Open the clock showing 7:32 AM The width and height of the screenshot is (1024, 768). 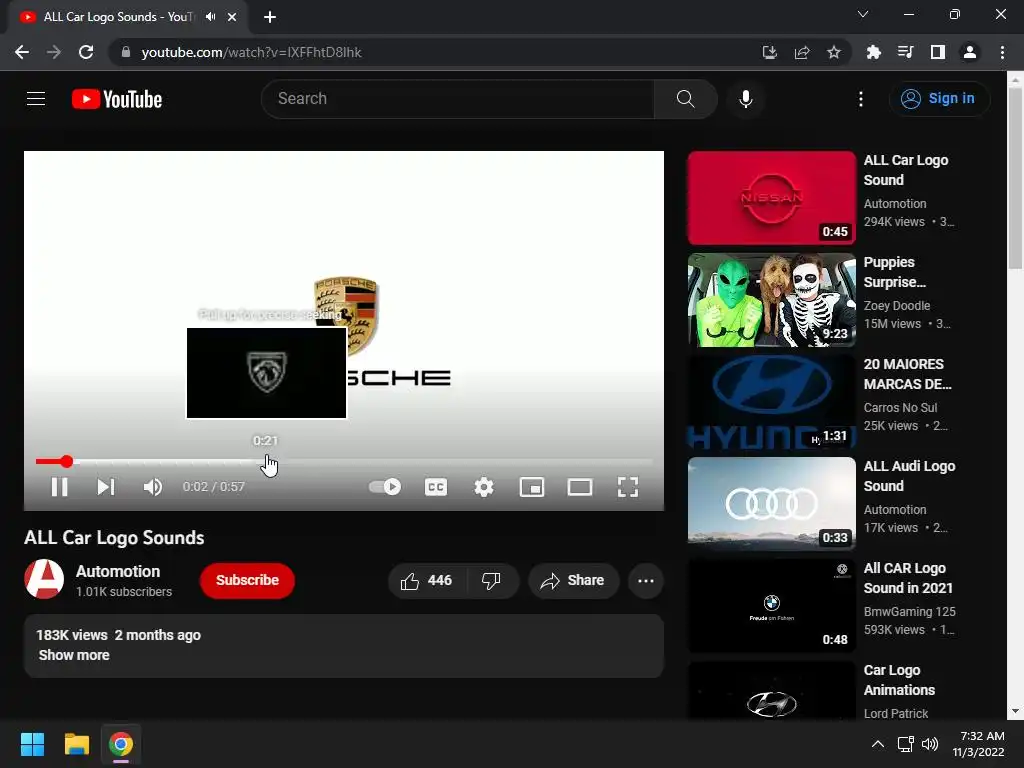coord(978,744)
